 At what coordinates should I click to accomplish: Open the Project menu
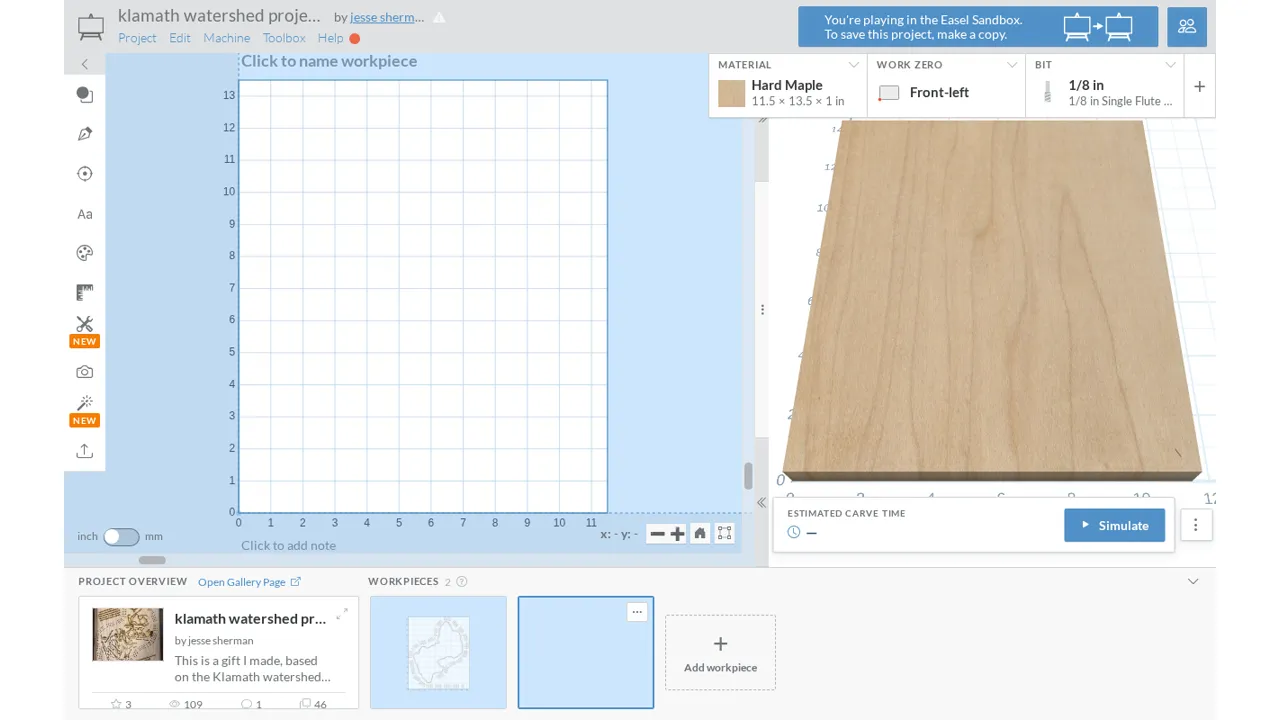pyautogui.click(x=137, y=38)
